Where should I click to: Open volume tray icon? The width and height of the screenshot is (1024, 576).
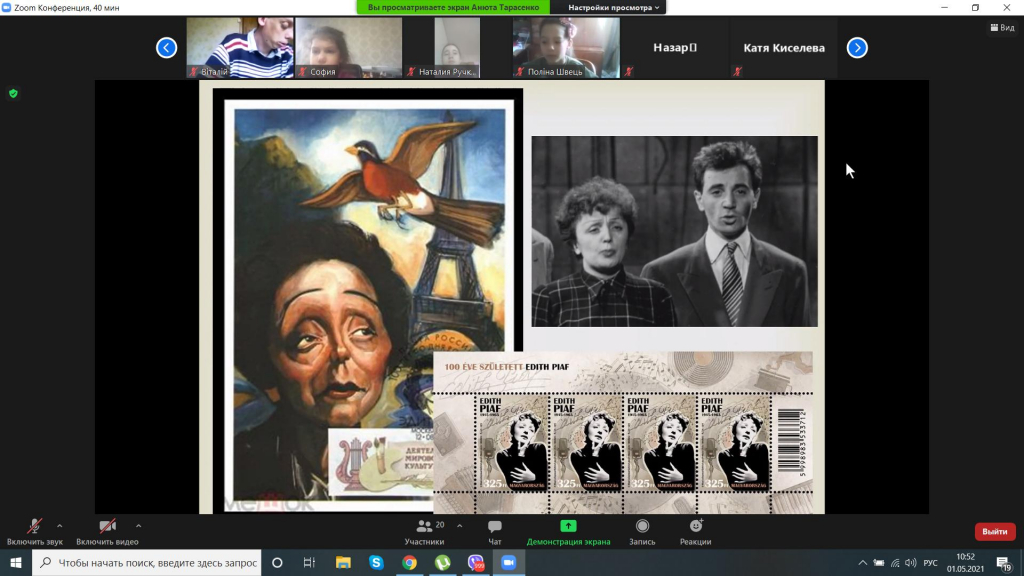pos(910,563)
